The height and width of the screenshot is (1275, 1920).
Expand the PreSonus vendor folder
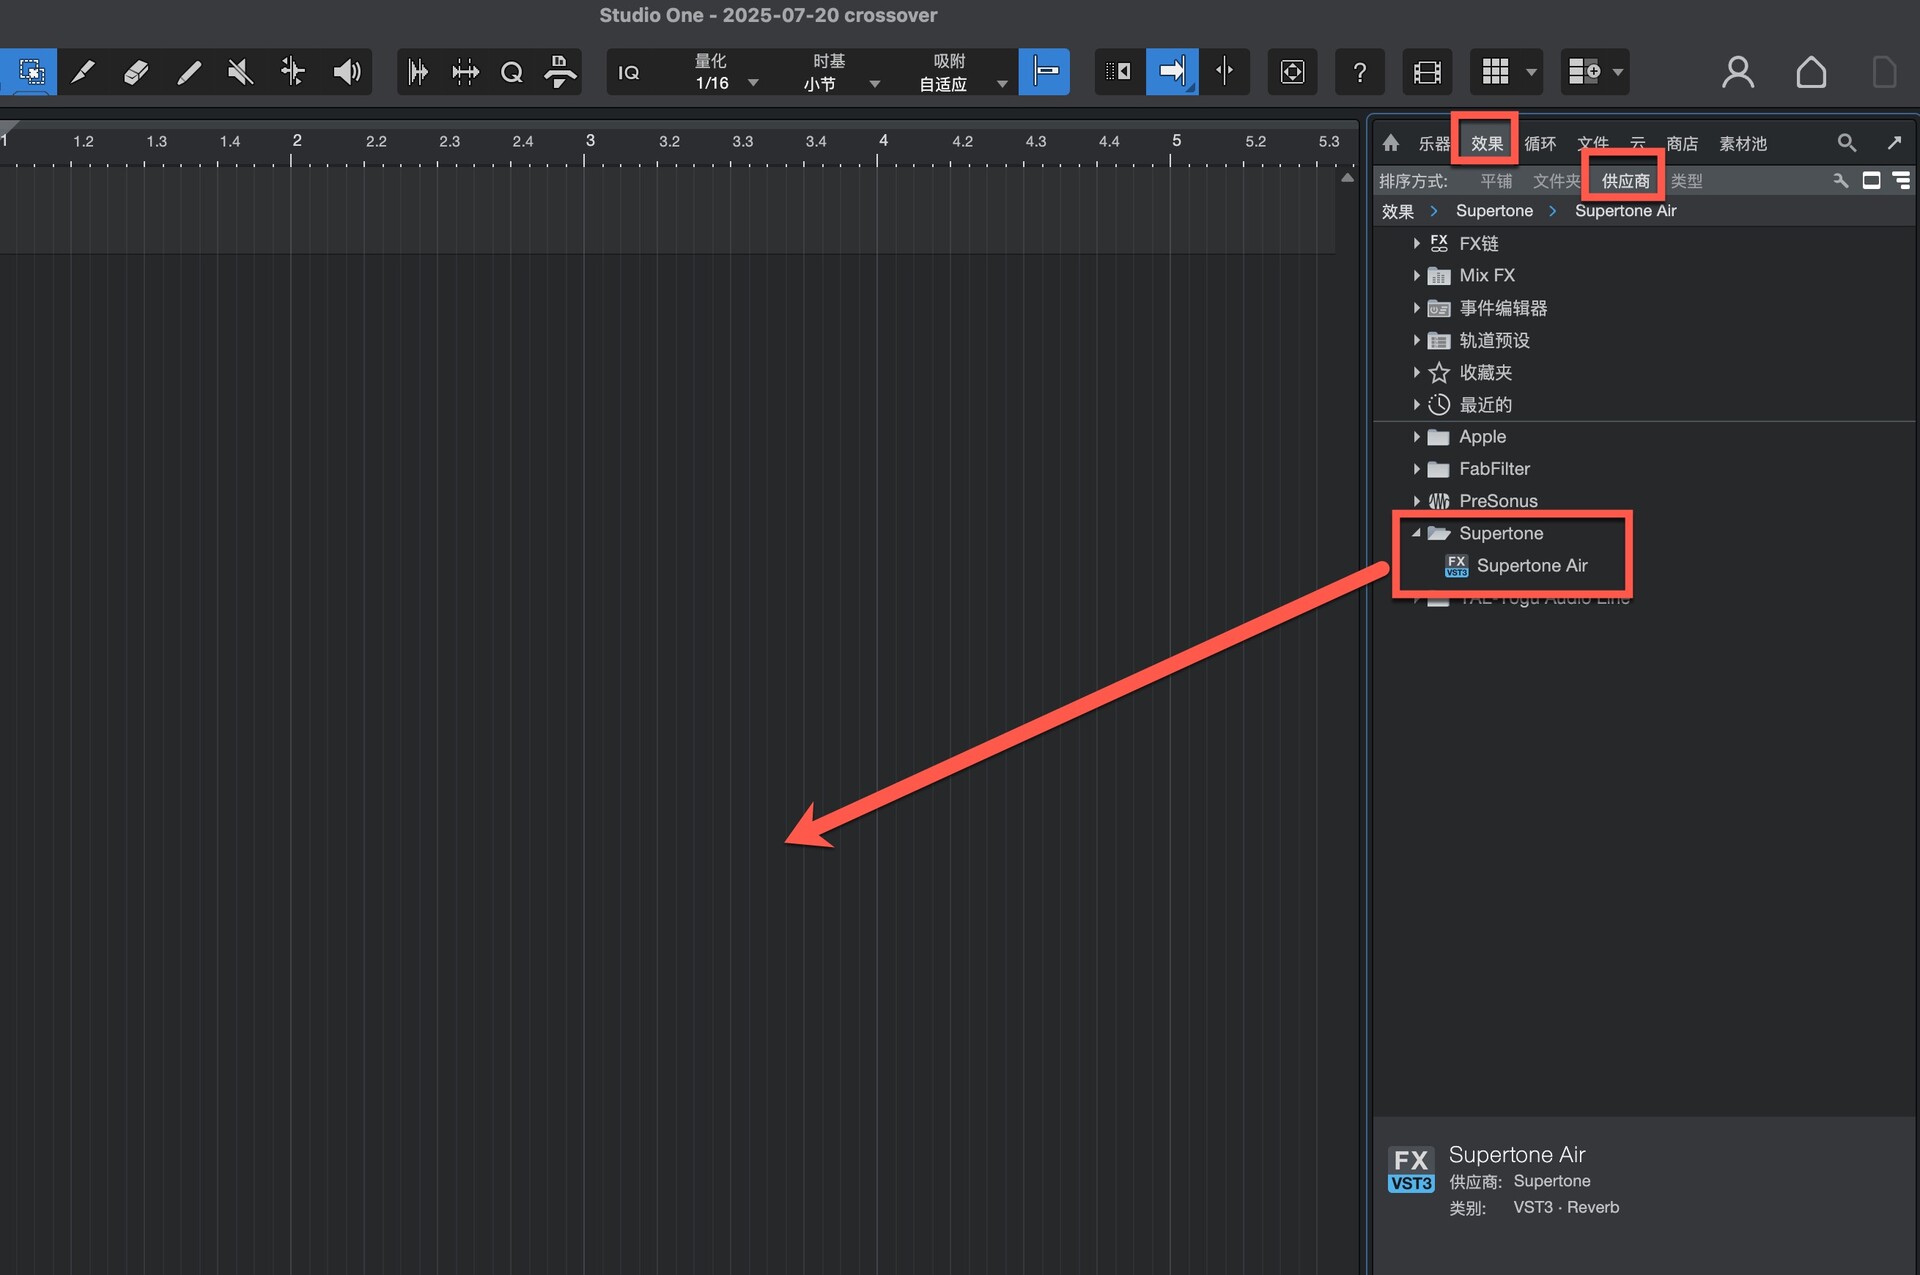tap(1416, 501)
